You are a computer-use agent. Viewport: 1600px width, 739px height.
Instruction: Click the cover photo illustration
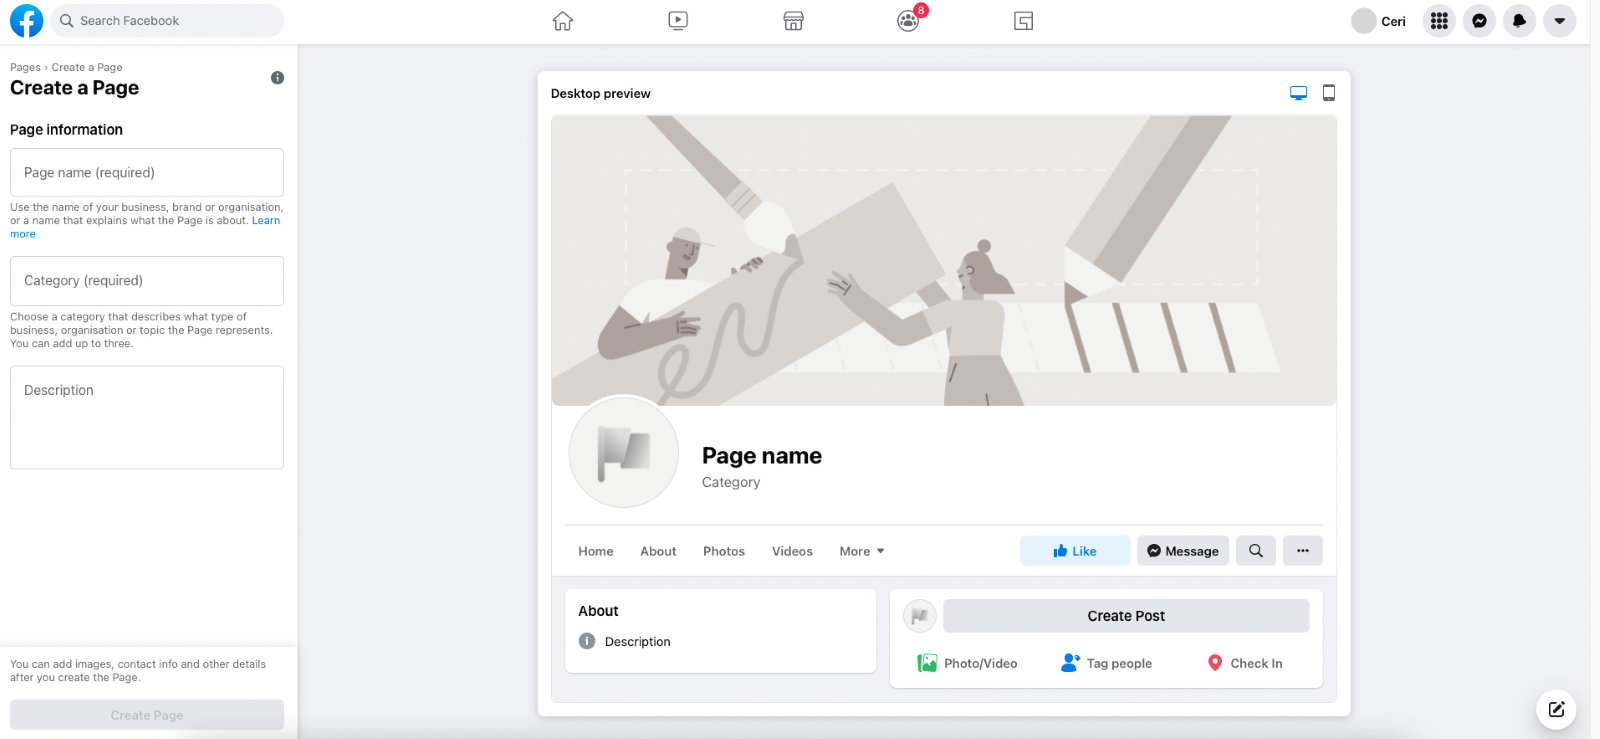(x=944, y=260)
